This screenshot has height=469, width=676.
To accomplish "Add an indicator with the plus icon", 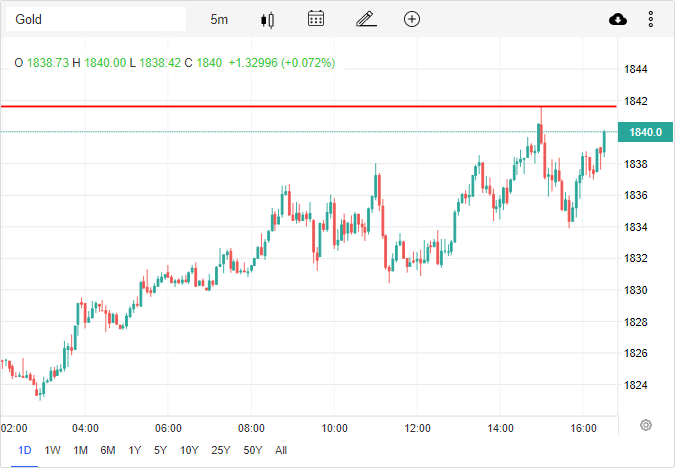I will click(x=412, y=19).
